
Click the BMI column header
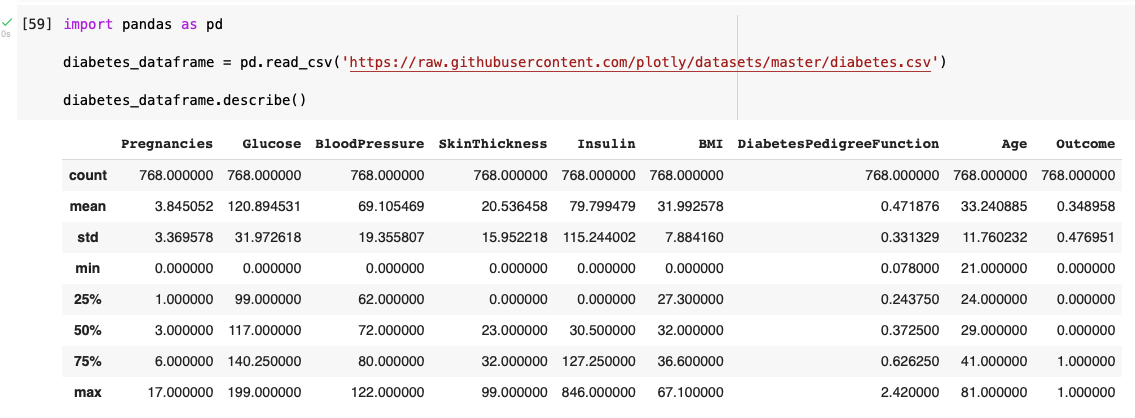[x=710, y=144]
